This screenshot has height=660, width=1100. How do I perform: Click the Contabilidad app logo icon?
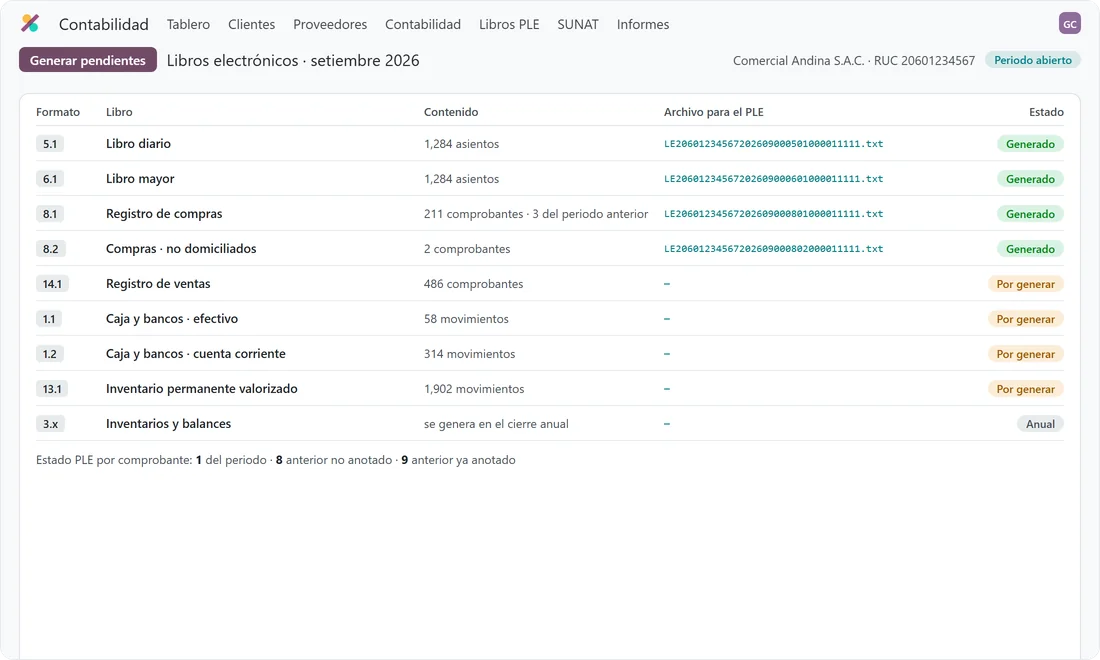point(30,23)
